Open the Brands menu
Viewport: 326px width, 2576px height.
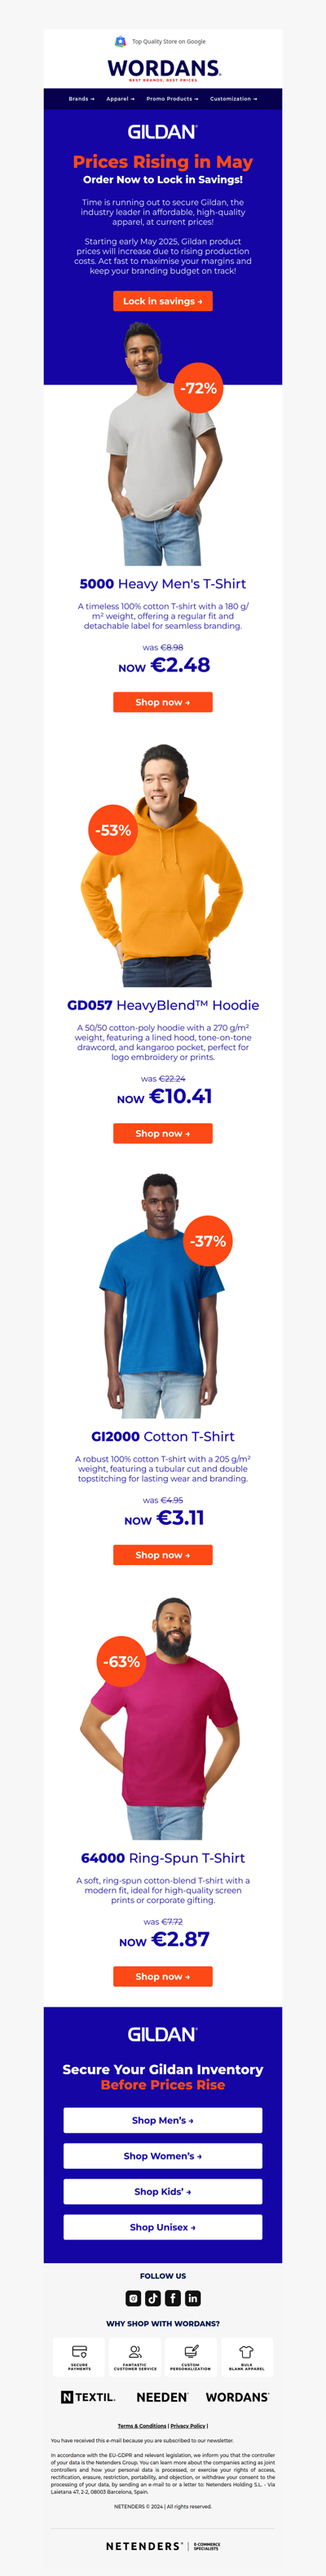(81, 99)
